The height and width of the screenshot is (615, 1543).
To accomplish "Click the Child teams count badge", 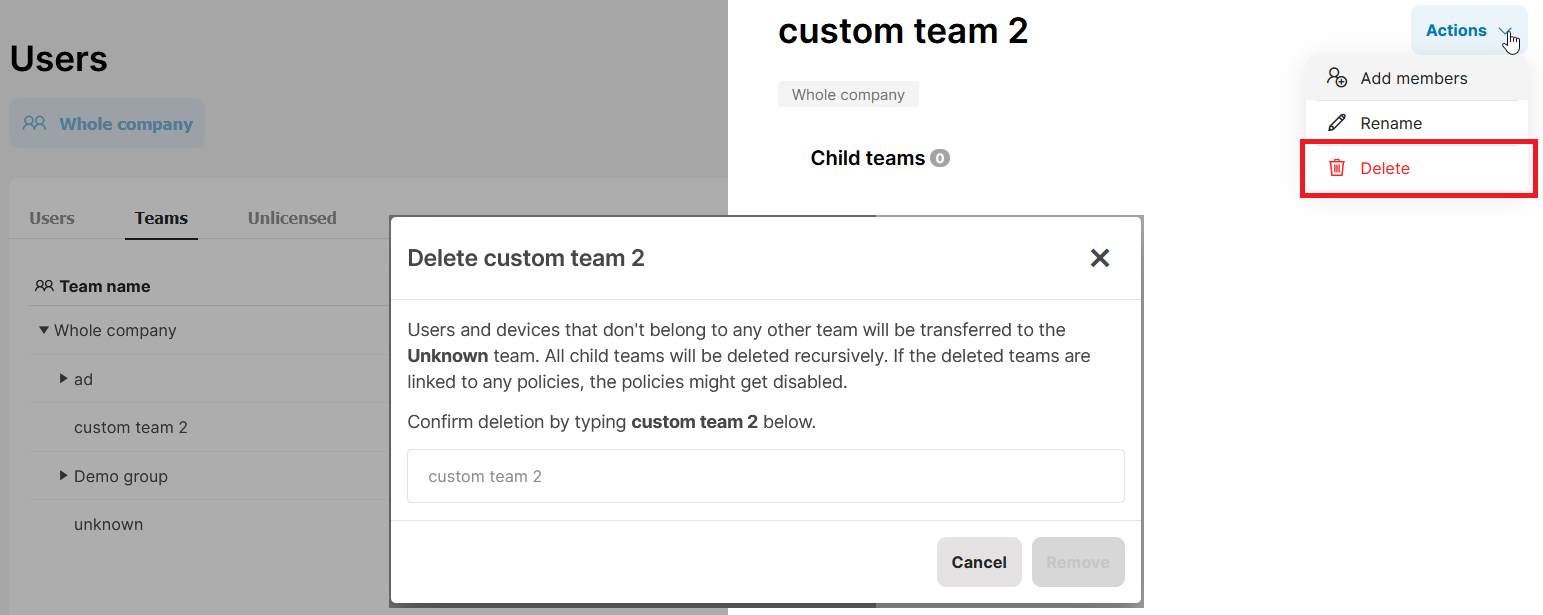I will (x=940, y=158).
